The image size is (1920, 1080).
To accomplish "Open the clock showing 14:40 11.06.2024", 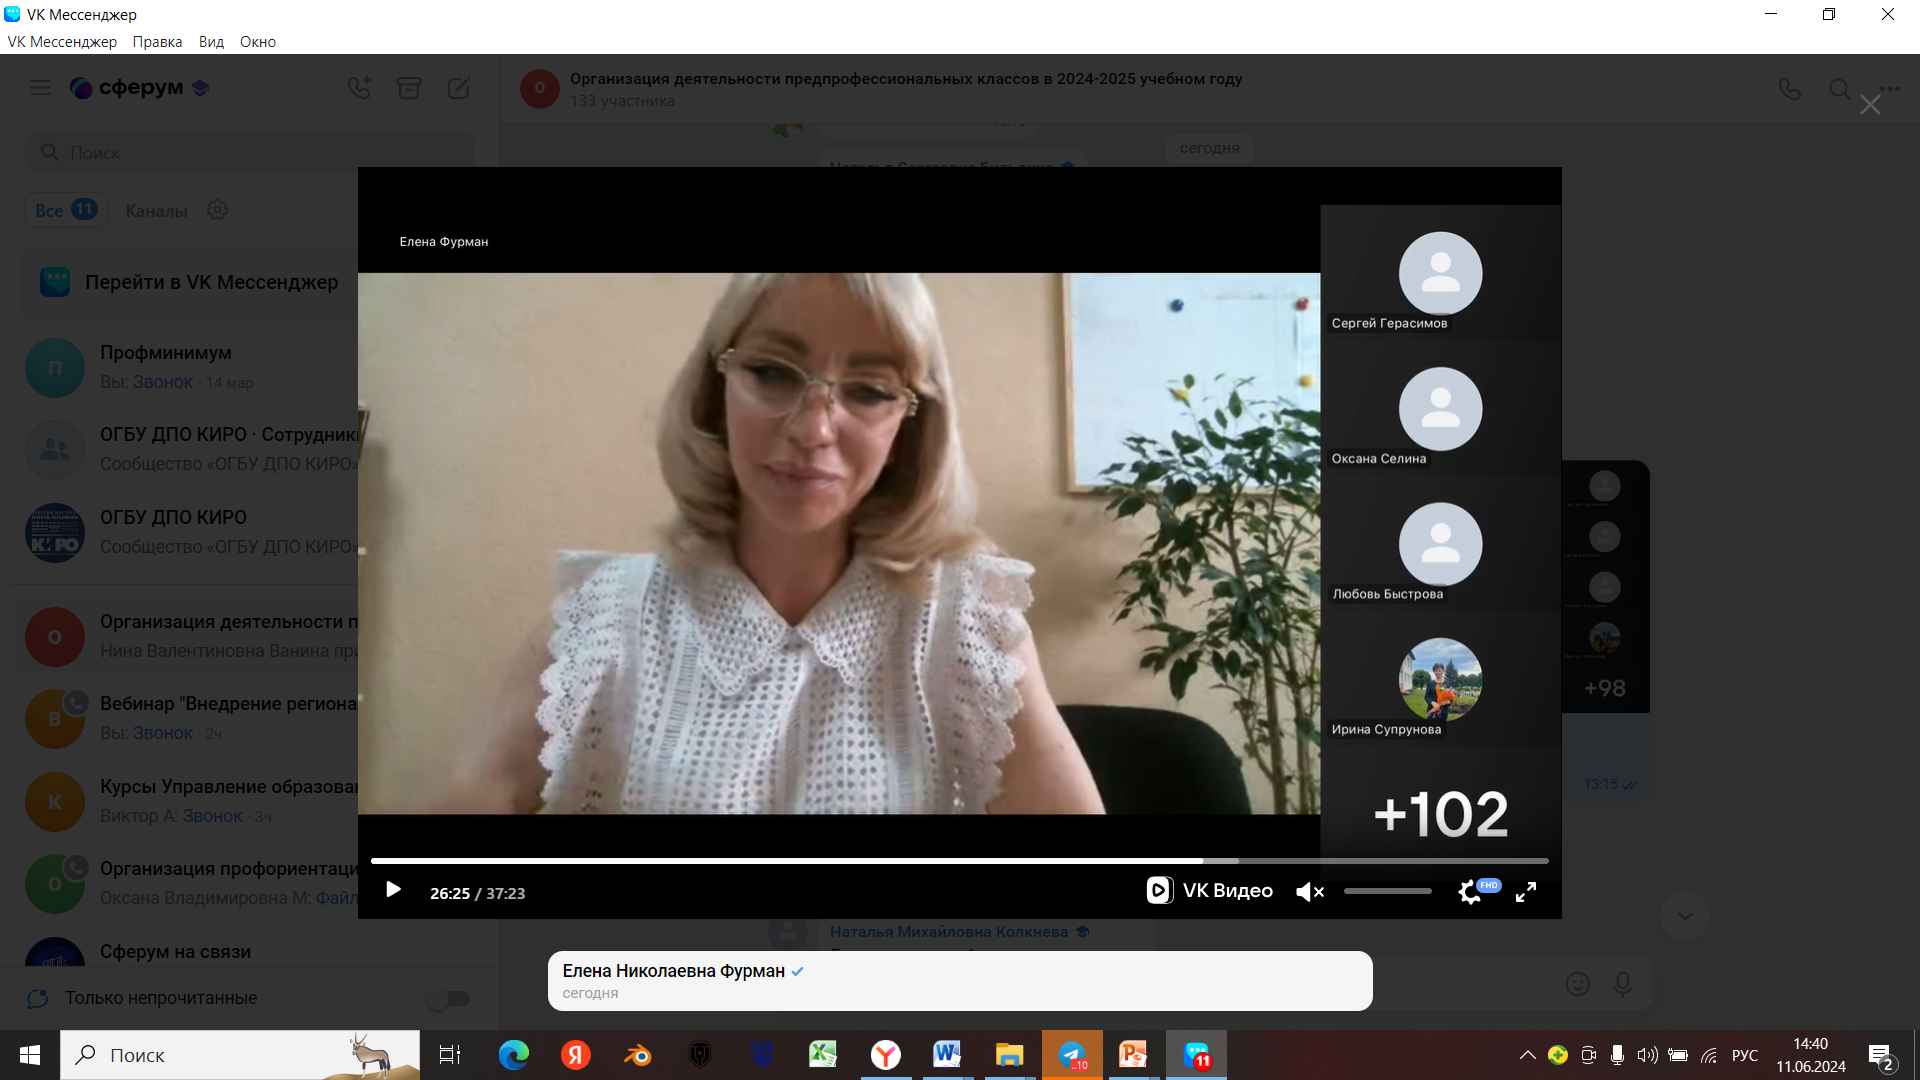I will [1811, 1055].
